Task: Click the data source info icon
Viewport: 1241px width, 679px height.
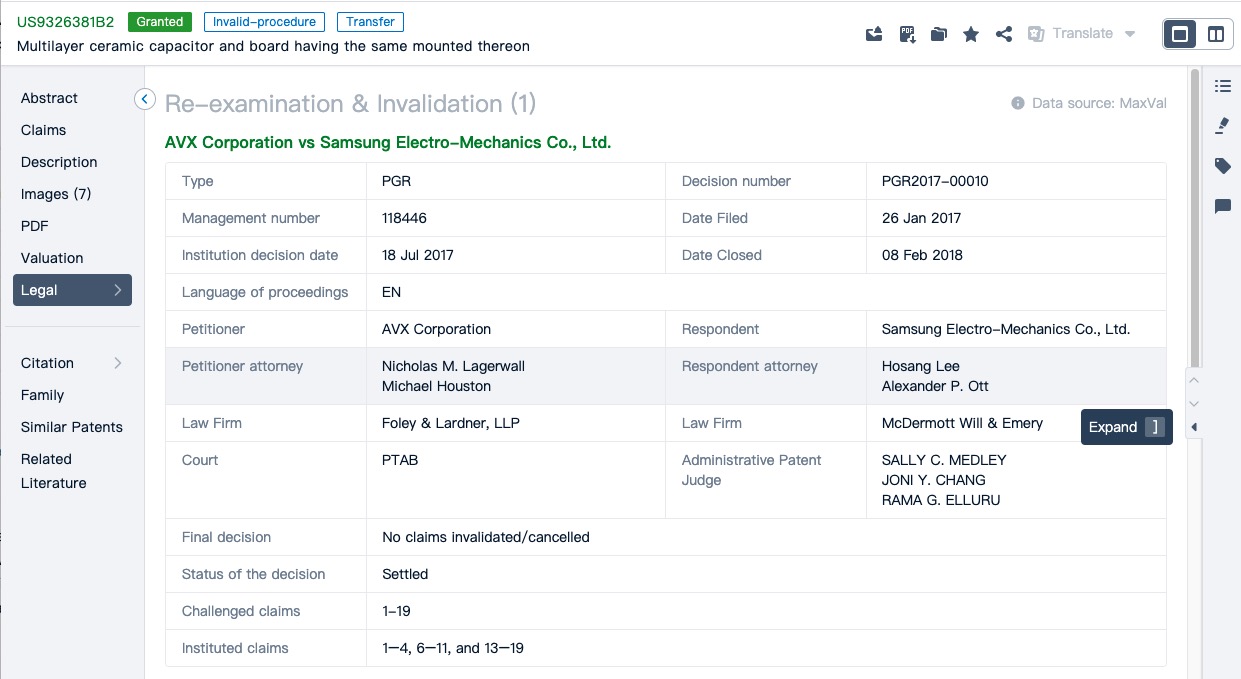Action: point(1017,103)
